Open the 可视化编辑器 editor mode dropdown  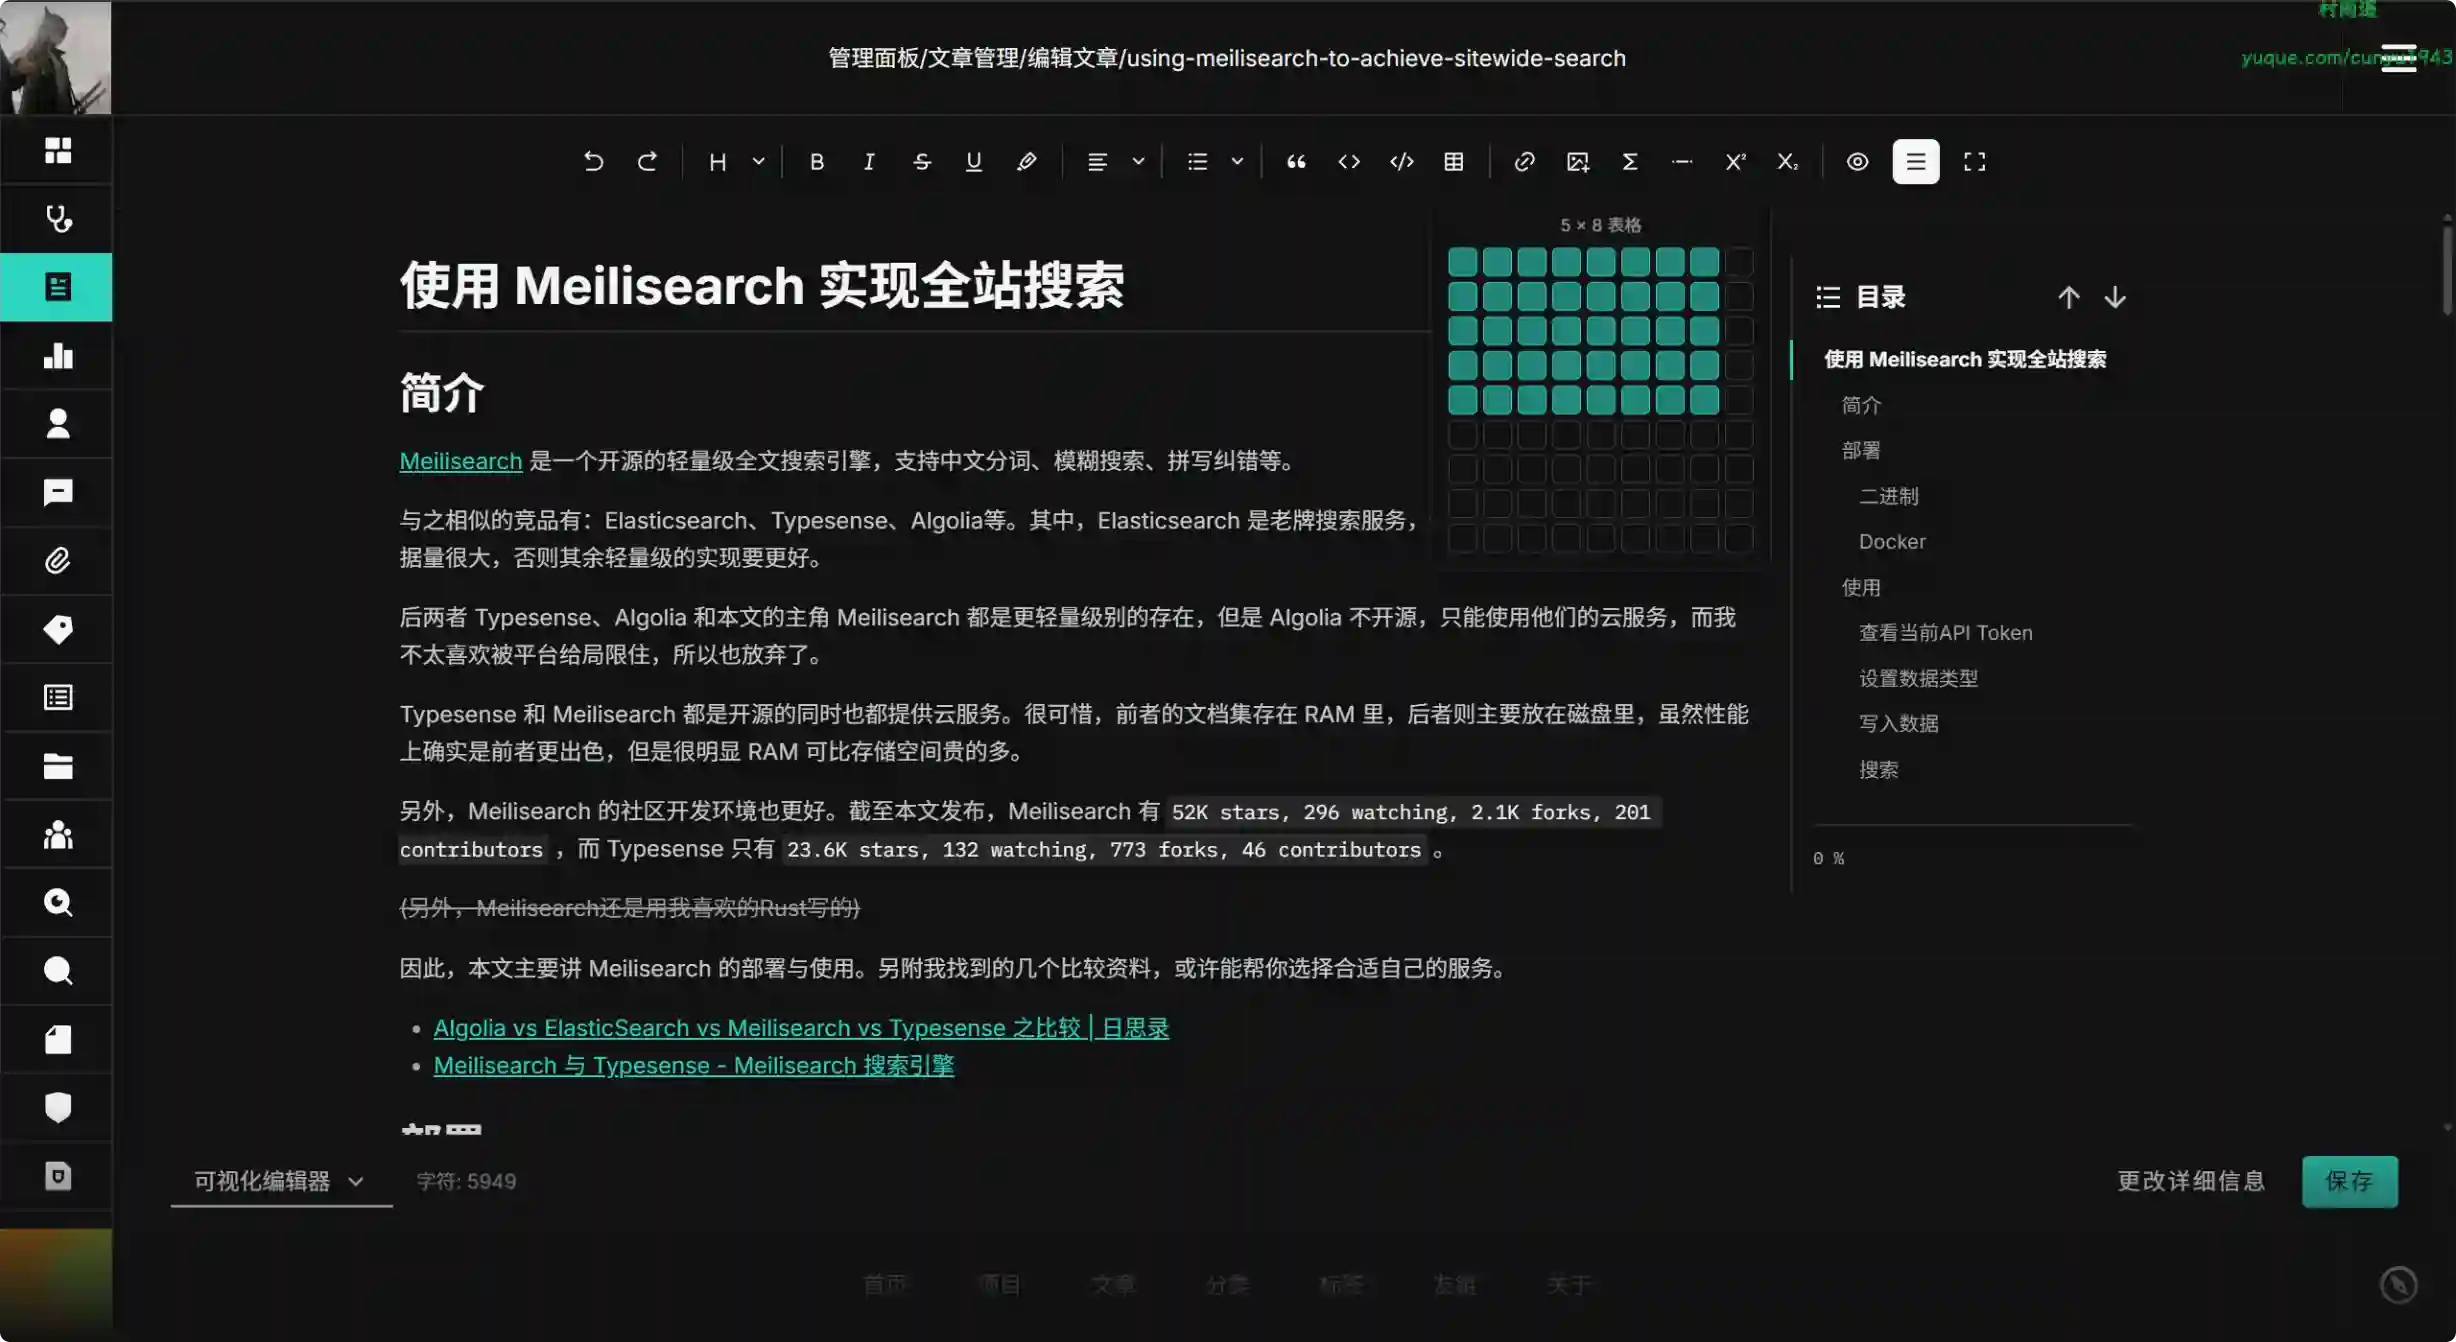coord(280,1181)
